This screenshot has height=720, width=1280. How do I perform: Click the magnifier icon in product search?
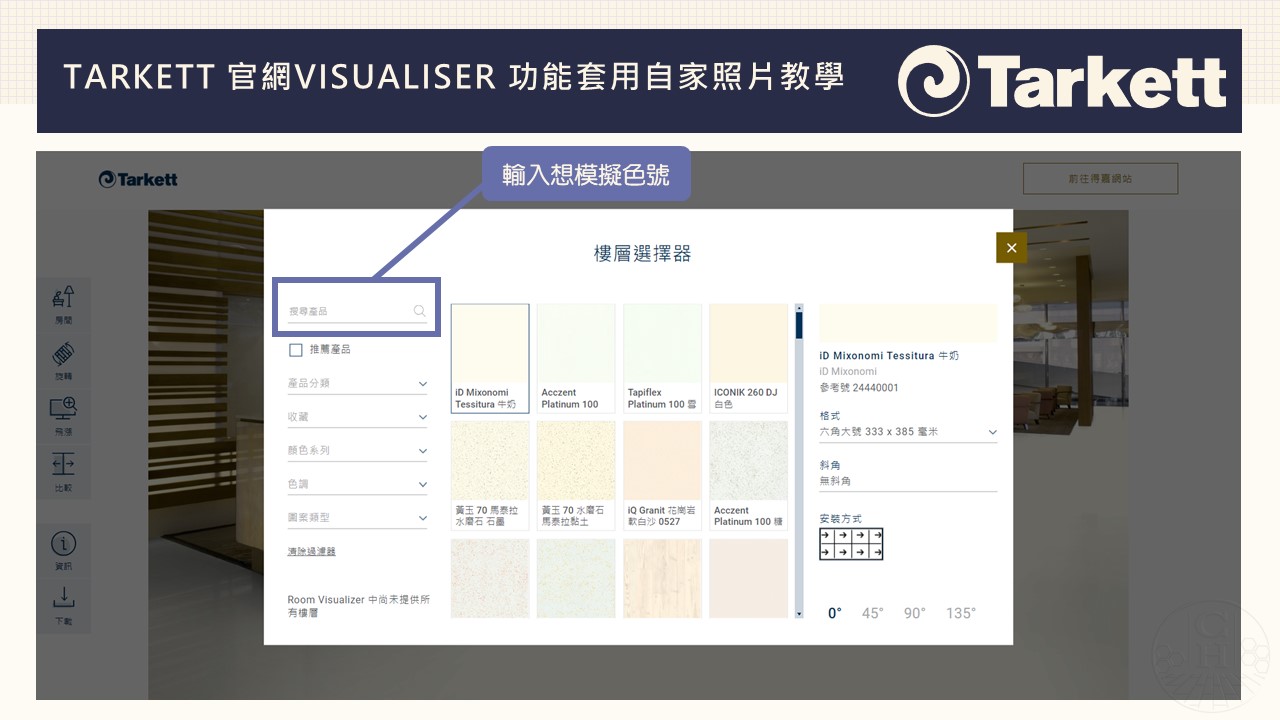point(420,311)
